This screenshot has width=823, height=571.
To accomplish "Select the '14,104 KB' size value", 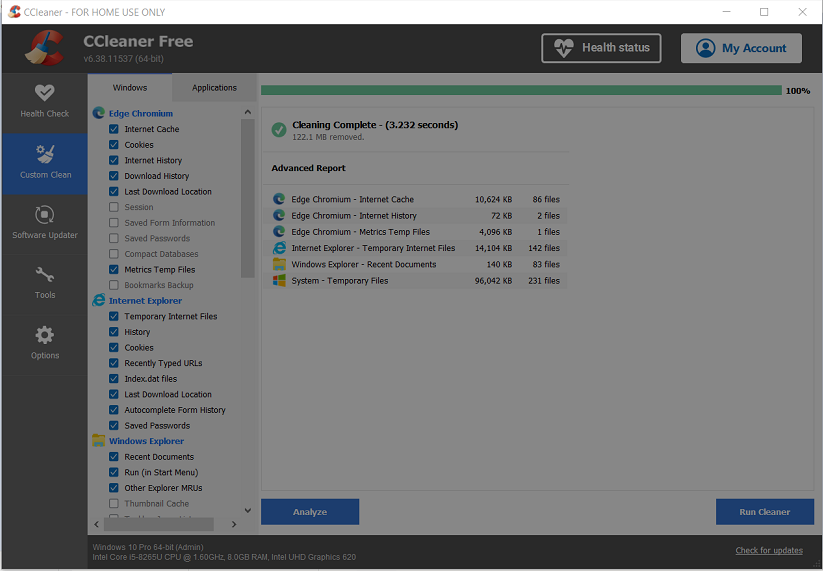I will coord(493,248).
